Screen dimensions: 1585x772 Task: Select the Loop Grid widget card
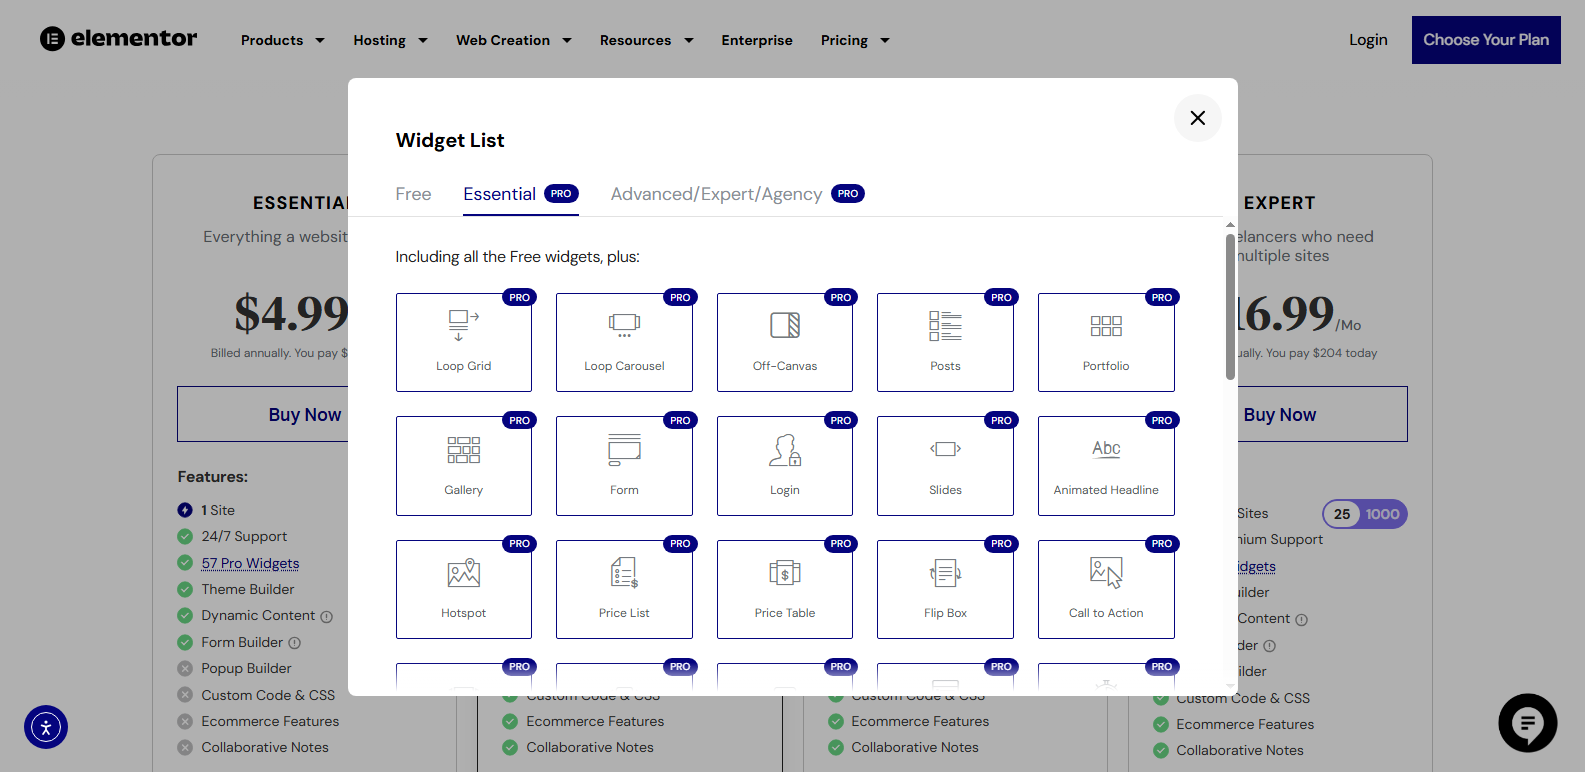[x=464, y=342]
